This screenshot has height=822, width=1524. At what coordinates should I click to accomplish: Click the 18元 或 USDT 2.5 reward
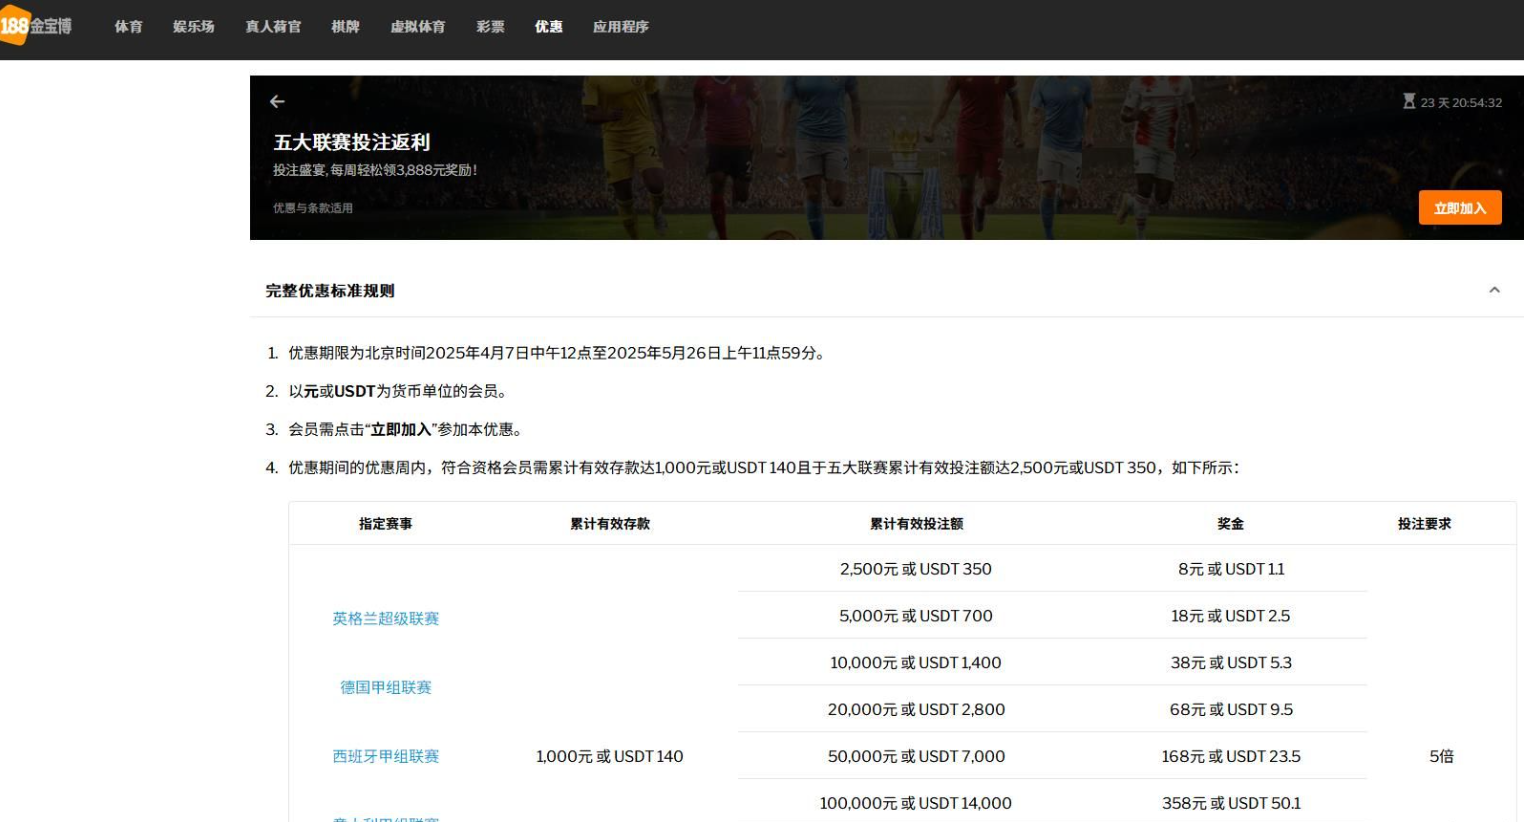pyautogui.click(x=1231, y=616)
